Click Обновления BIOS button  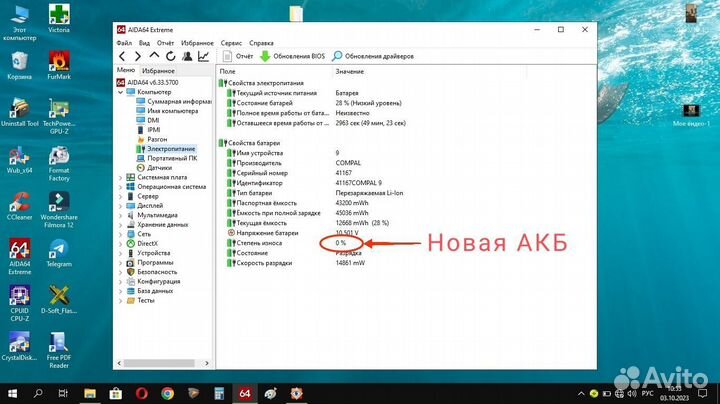click(x=292, y=56)
